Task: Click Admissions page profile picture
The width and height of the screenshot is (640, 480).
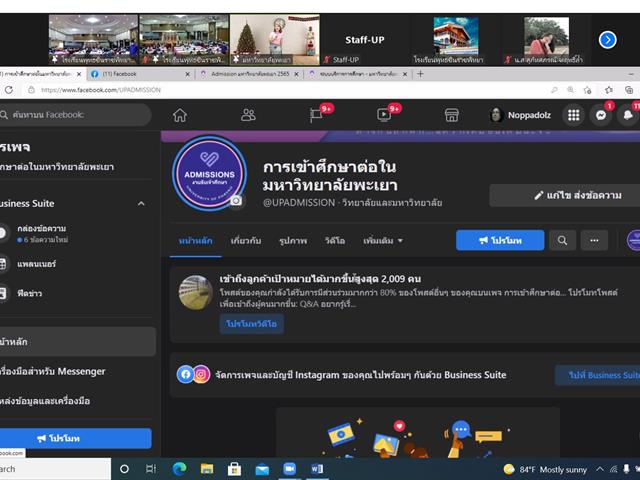Action: tap(209, 173)
